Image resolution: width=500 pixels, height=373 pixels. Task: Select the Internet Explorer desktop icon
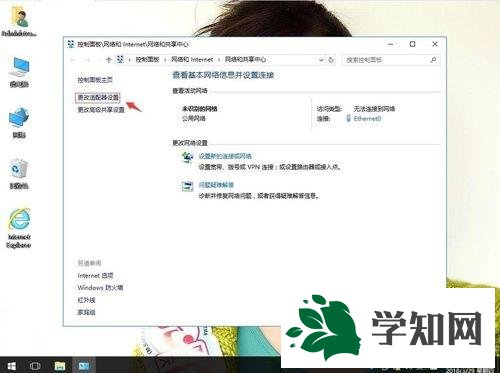click(19, 228)
